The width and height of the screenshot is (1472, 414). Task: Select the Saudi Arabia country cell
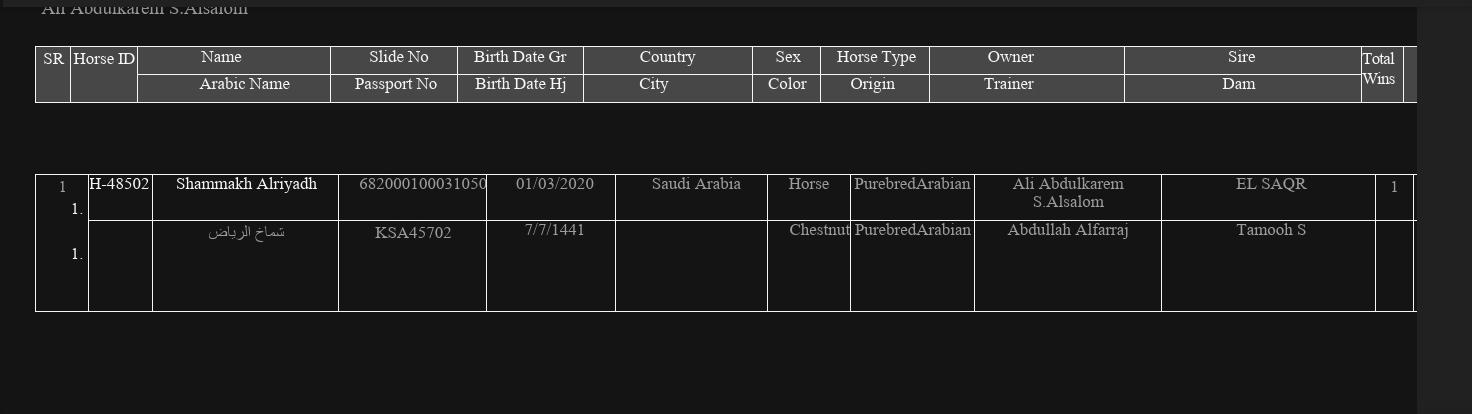[696, 184]
